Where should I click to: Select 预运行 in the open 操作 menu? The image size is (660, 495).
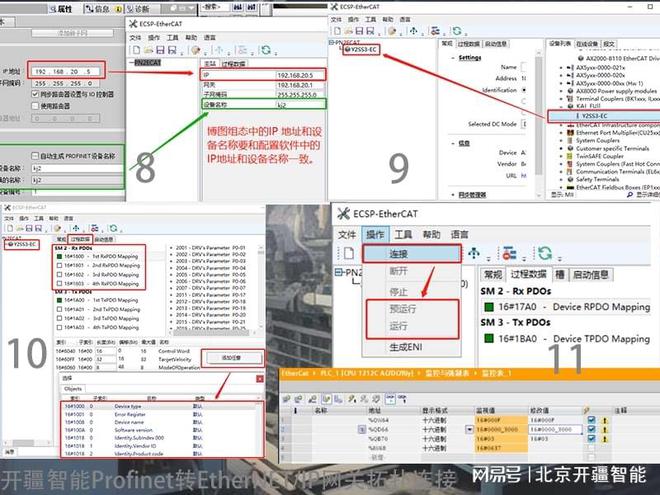(412, 309)
